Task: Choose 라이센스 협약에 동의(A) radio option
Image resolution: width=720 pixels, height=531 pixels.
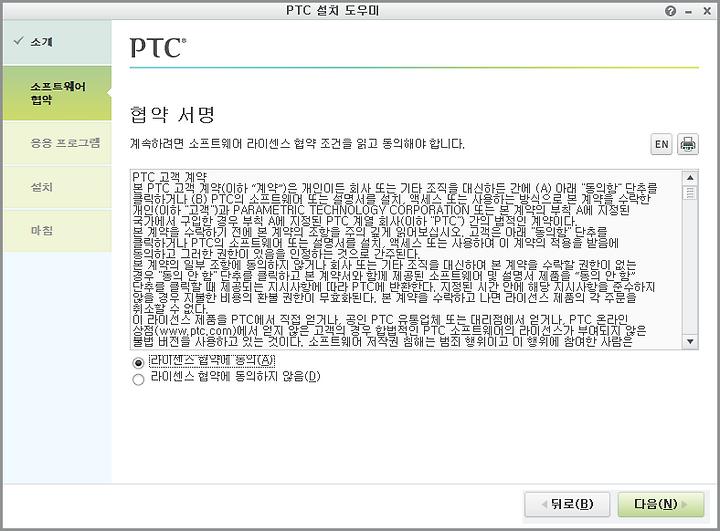Action: [138, 363]
